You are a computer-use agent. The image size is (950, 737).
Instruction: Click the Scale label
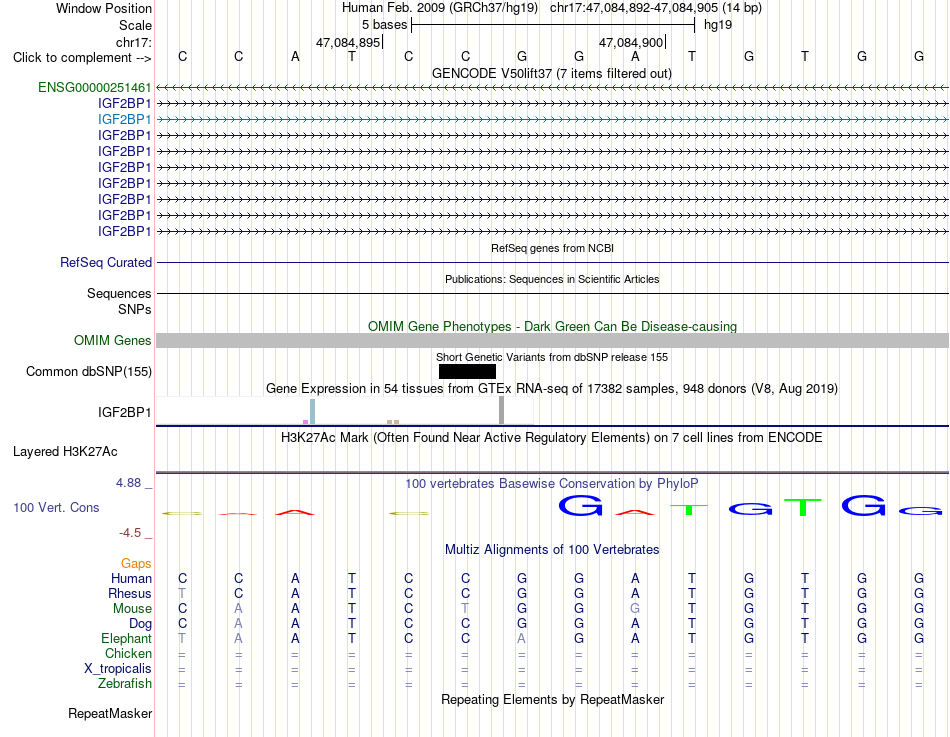click(135, 25)
